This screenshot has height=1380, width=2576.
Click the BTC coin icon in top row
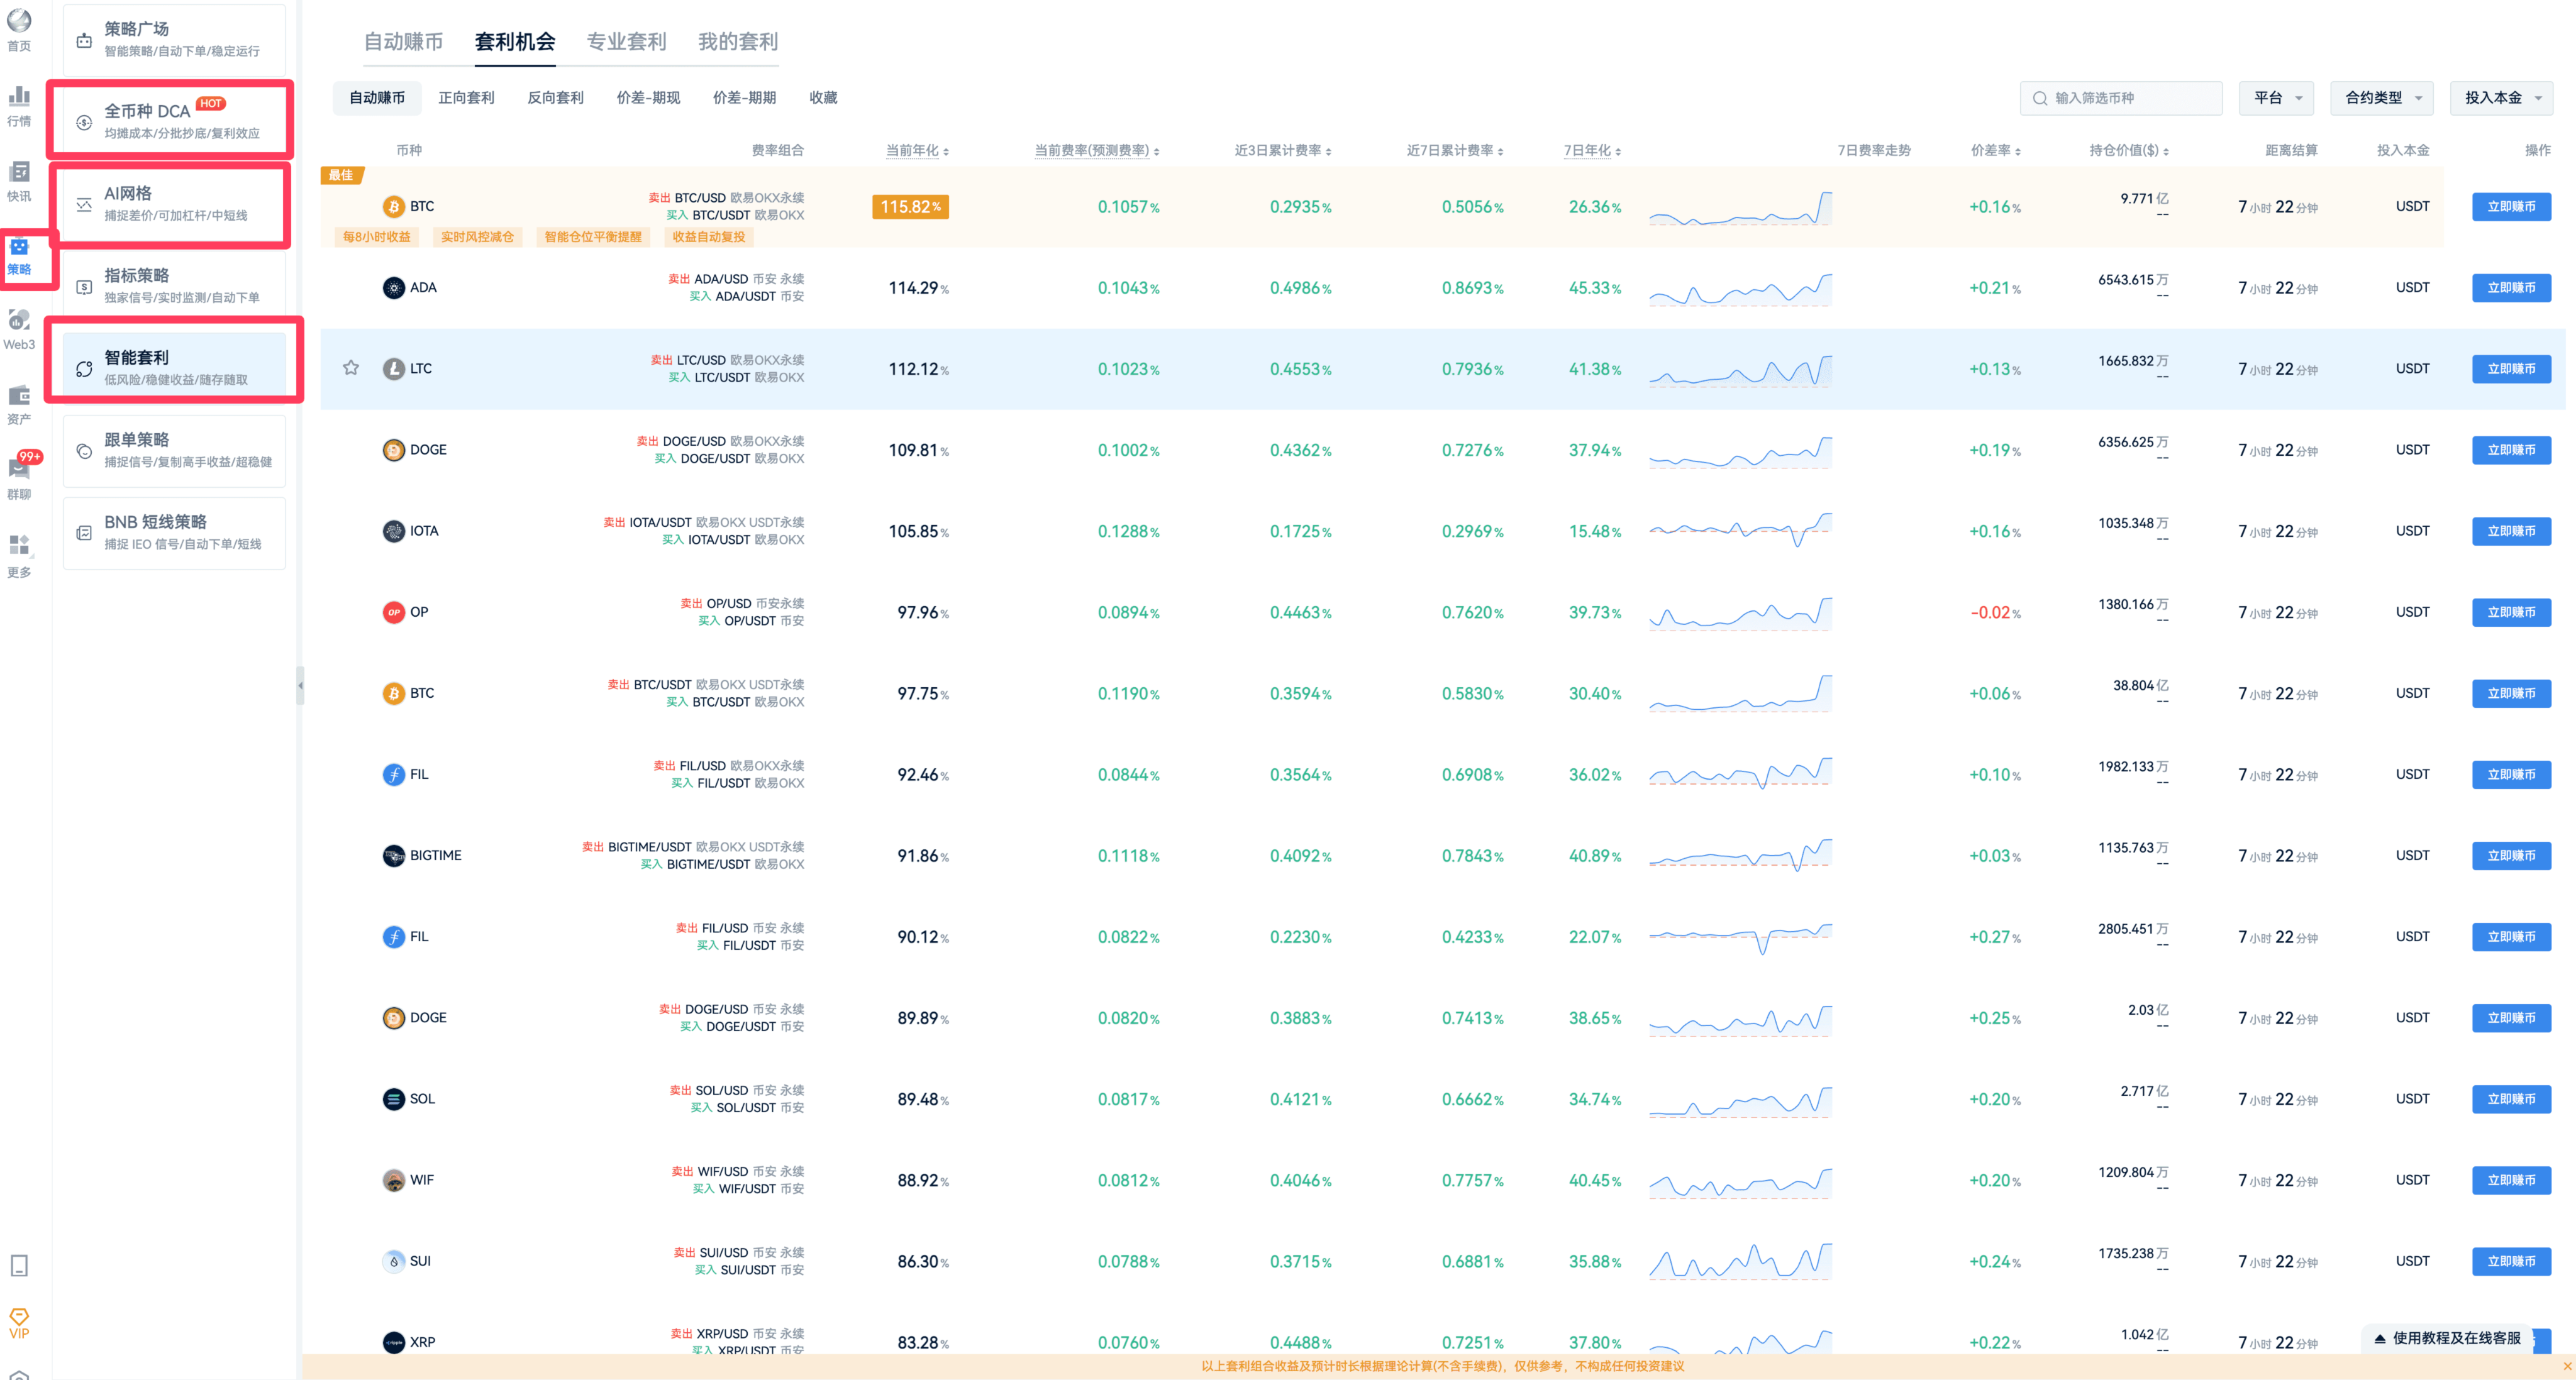[394, 206]
